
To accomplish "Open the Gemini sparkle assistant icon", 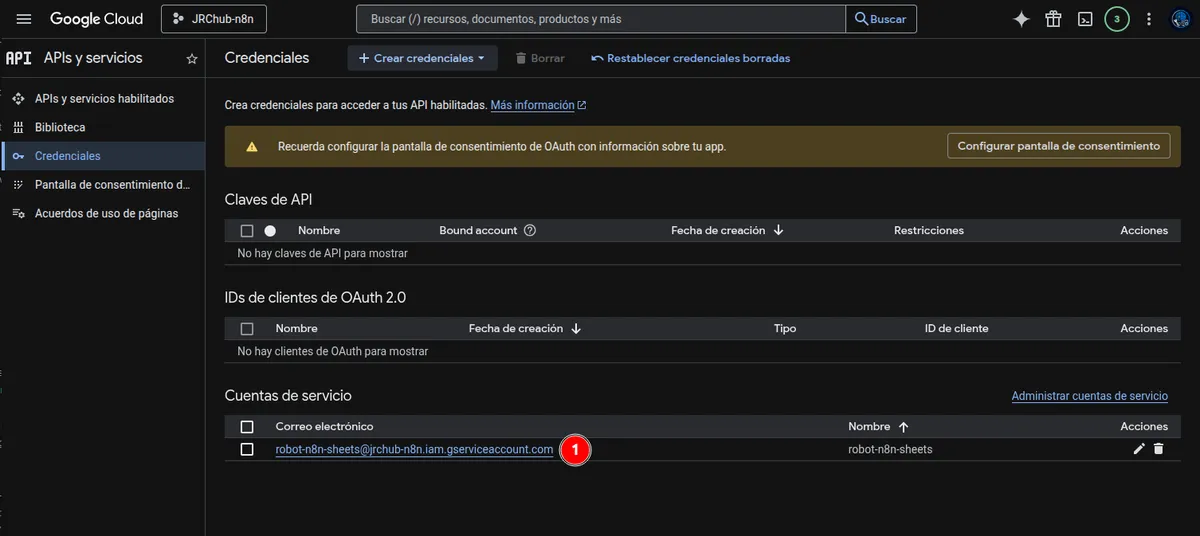I will point(1021,19).
